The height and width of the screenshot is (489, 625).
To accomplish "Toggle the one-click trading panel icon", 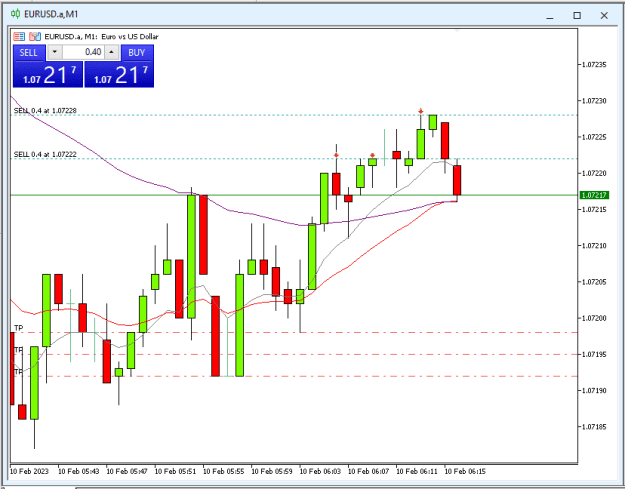I will 19,37.
